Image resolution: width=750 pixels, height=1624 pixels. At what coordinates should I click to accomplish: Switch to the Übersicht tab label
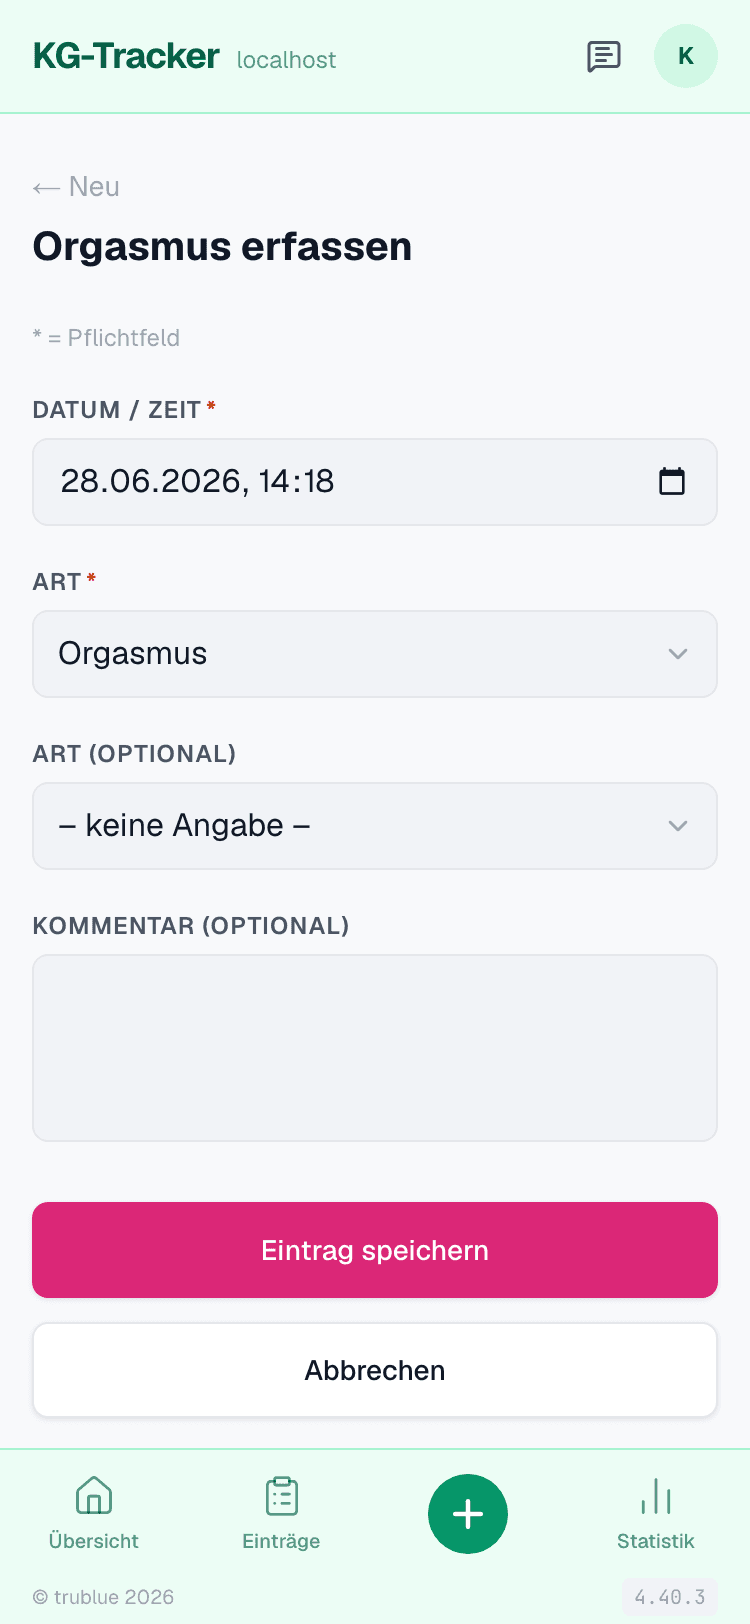94,1541
